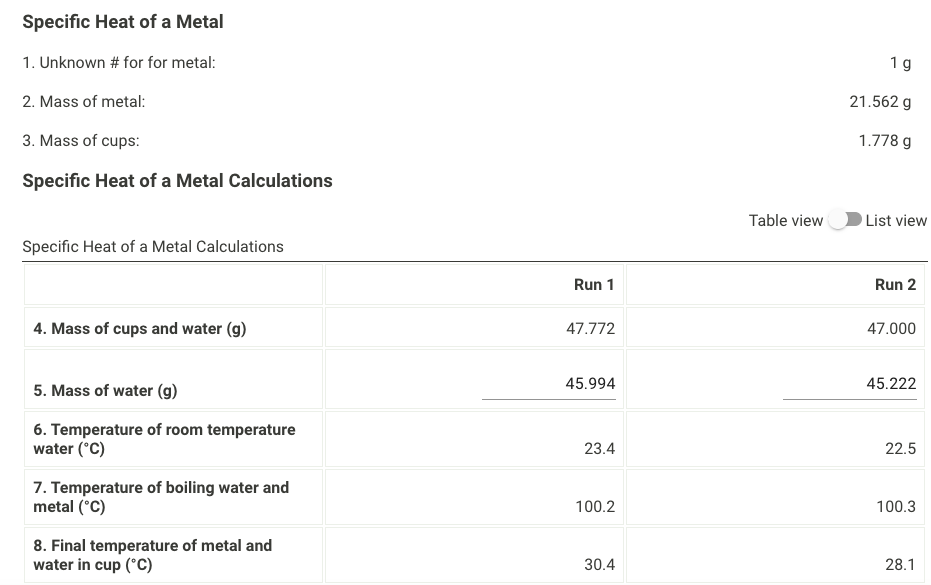Click the Table view label

point(785,221)
